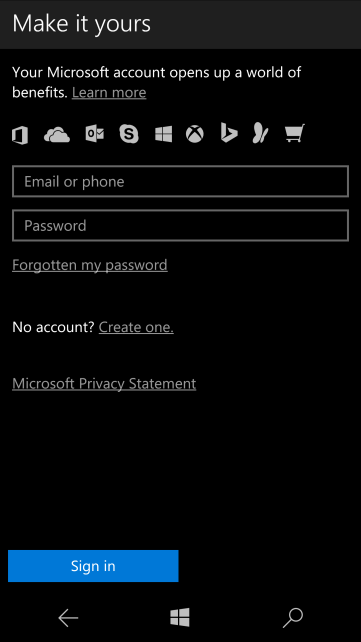Click the MSN butterfly icon
This screenshot has height=642, width=361.
coord(260,133)
